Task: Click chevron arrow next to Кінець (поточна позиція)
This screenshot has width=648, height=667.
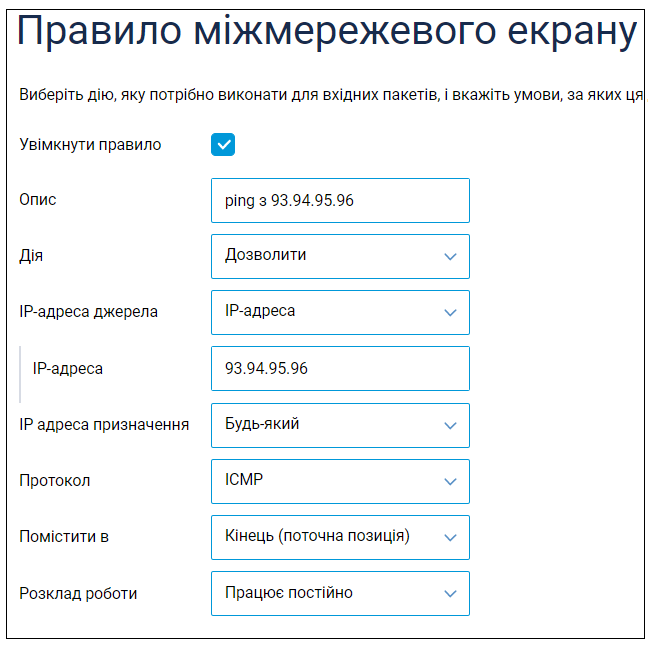Action: (x=450, y=538)
